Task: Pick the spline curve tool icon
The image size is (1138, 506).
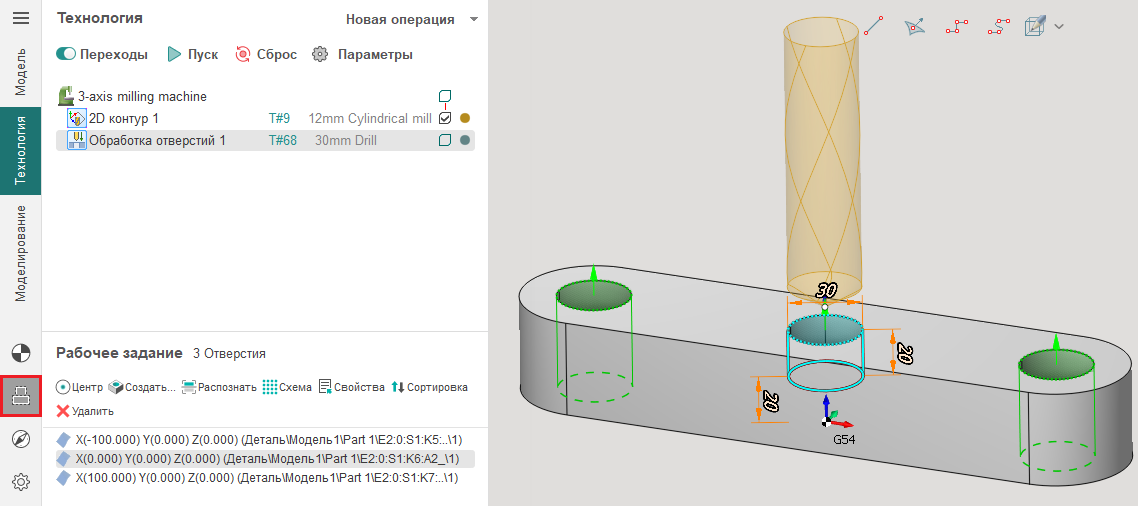Action: click(x=996, y=27)
